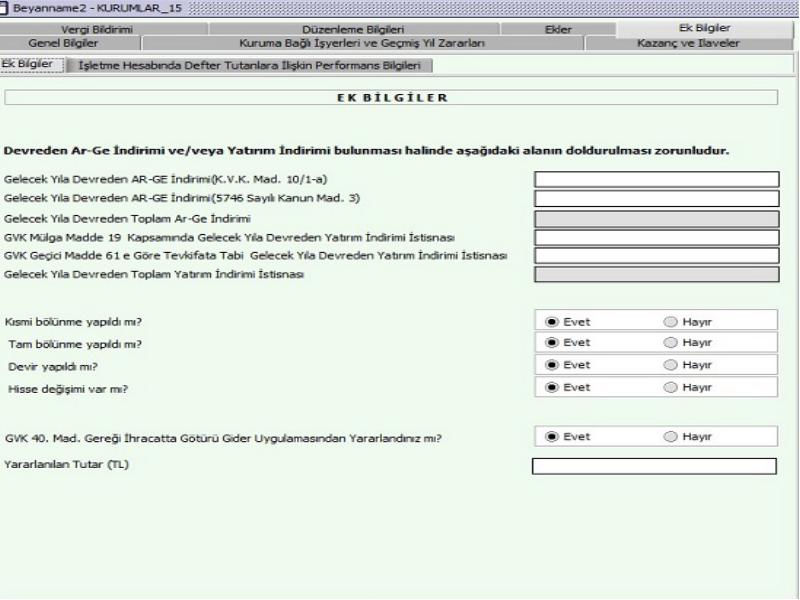Click the 'Gelecek Yıla Devreden Toplam Ar-Ge İndirimi' label

[x=127, y=219]
